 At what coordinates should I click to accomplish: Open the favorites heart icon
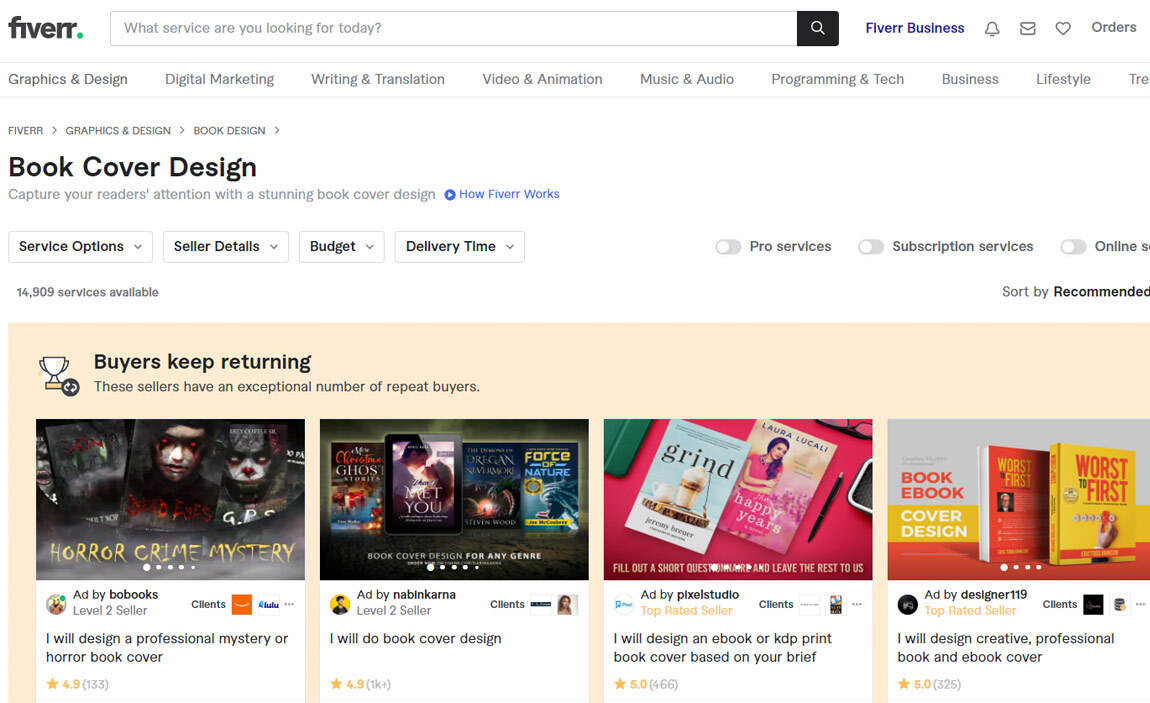coord(1063,29)
